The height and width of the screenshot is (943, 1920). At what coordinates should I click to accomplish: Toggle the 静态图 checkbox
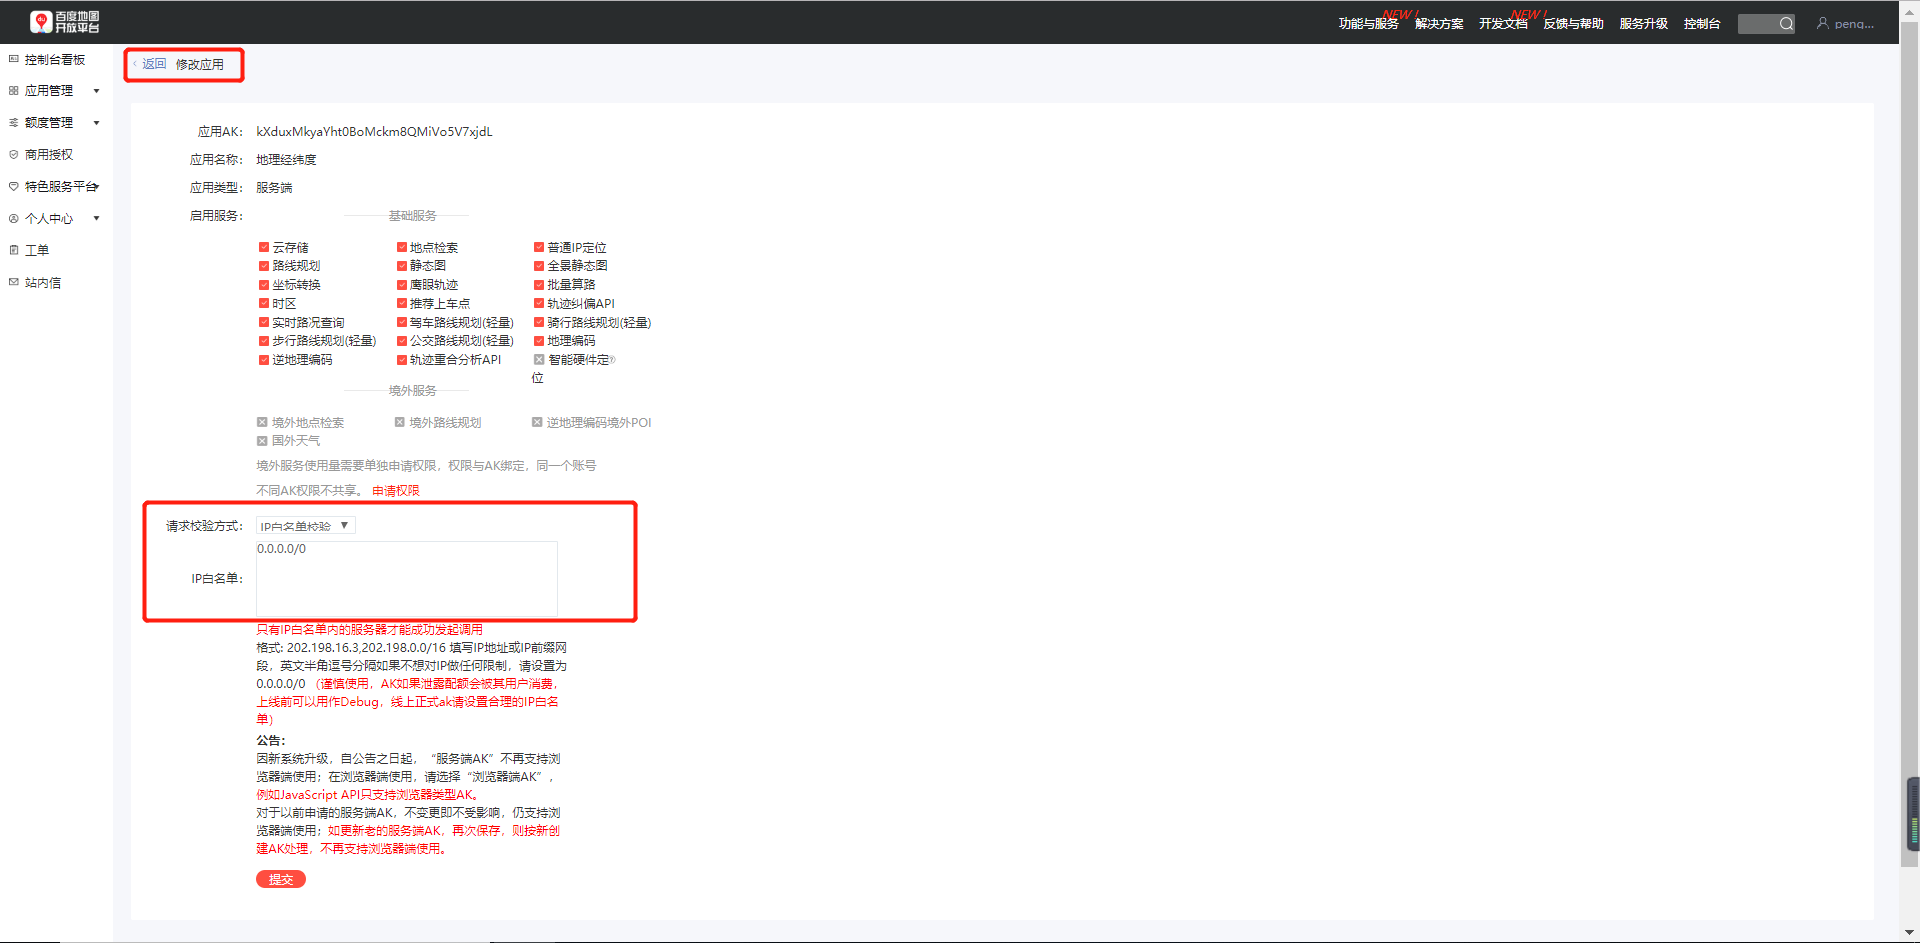(x=402, y=266)
